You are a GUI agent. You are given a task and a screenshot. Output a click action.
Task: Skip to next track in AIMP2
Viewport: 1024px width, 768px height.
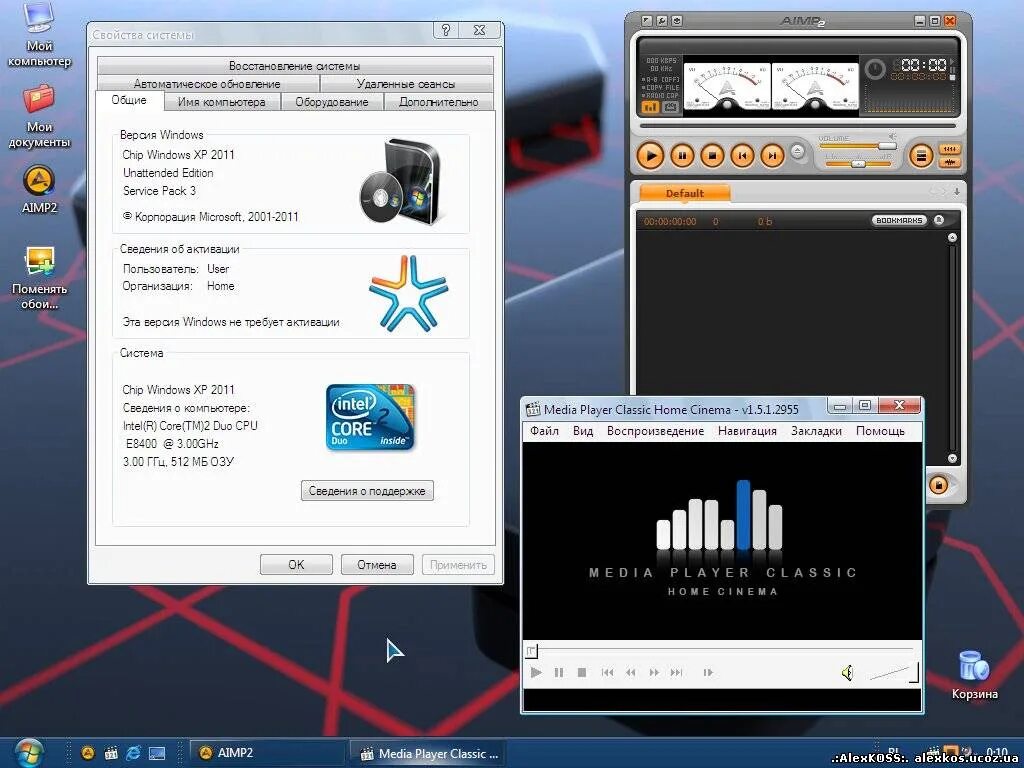[x=772, y=156]
